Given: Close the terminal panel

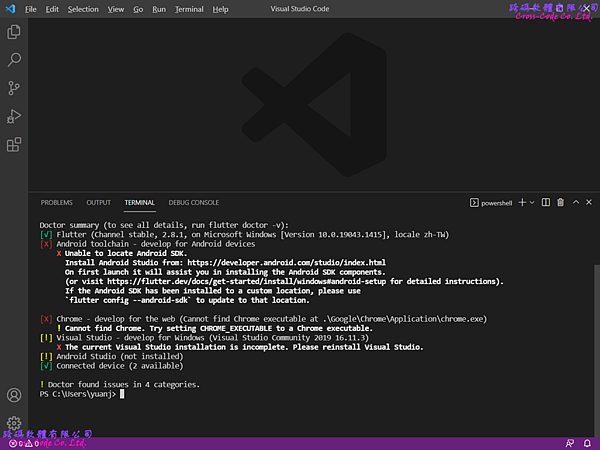Looking at the screenshot, I should [x=589, y=202].
